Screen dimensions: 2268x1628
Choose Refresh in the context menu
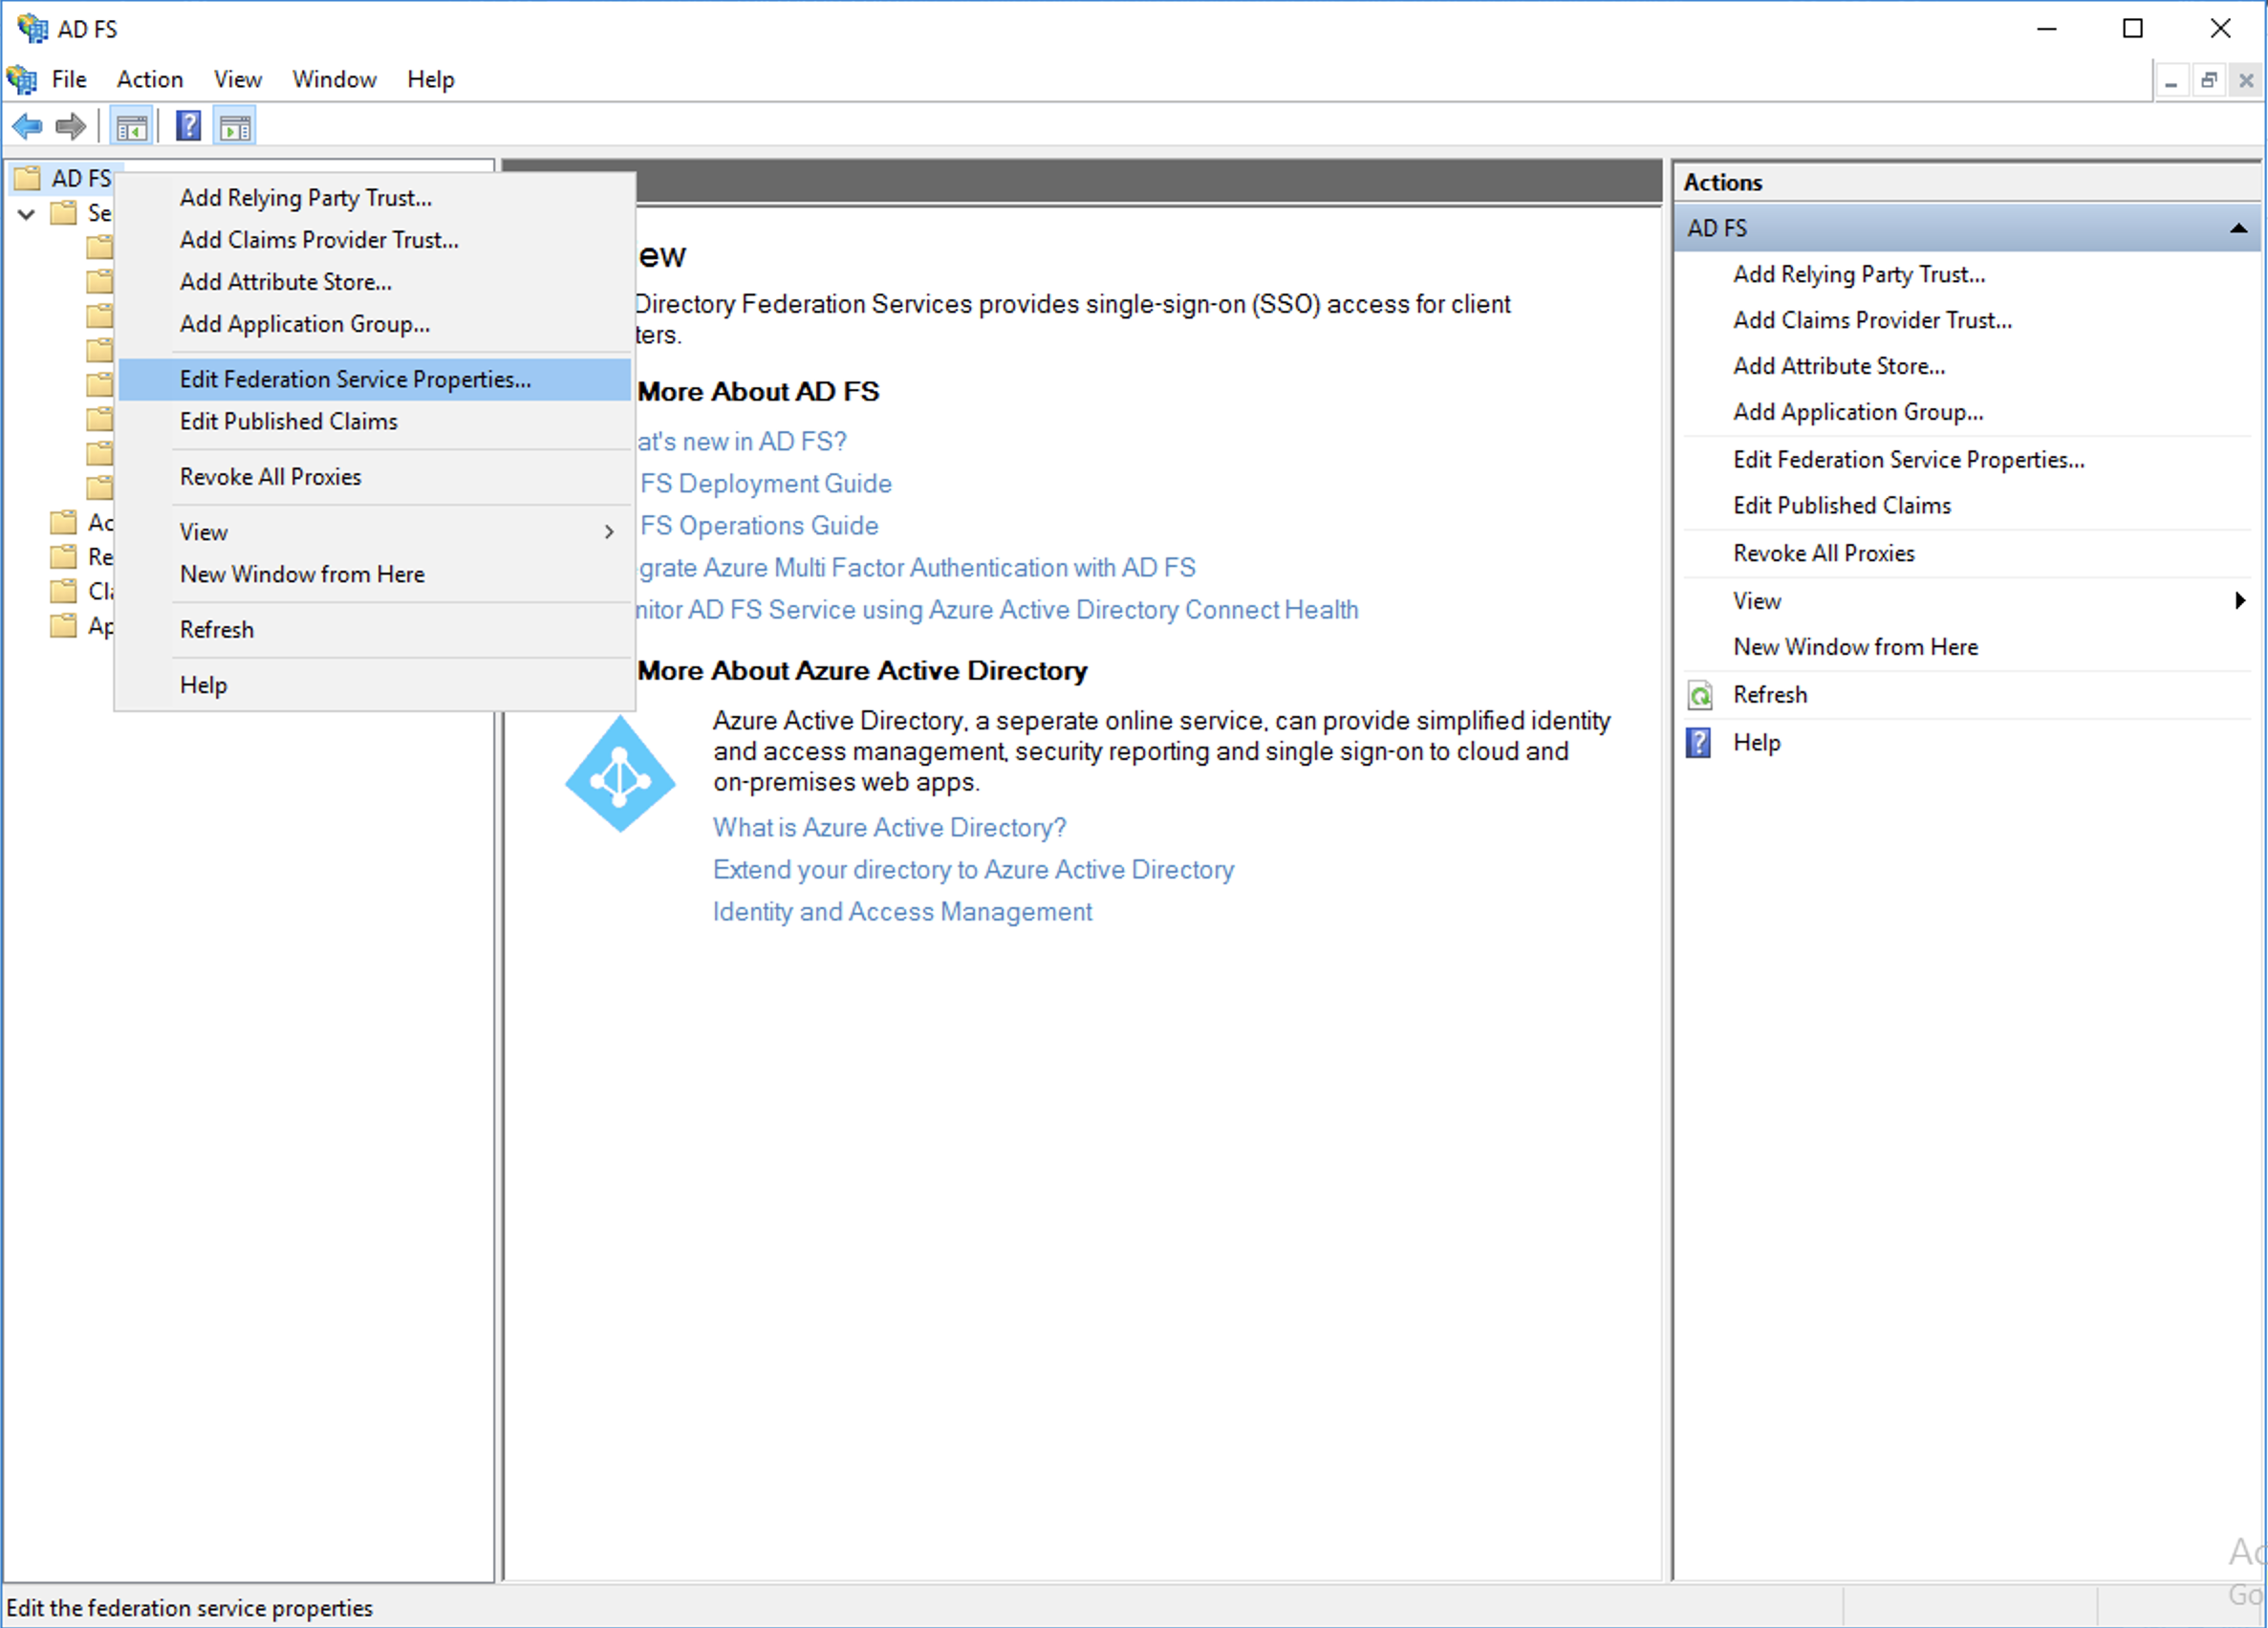(x=375, y=630)
